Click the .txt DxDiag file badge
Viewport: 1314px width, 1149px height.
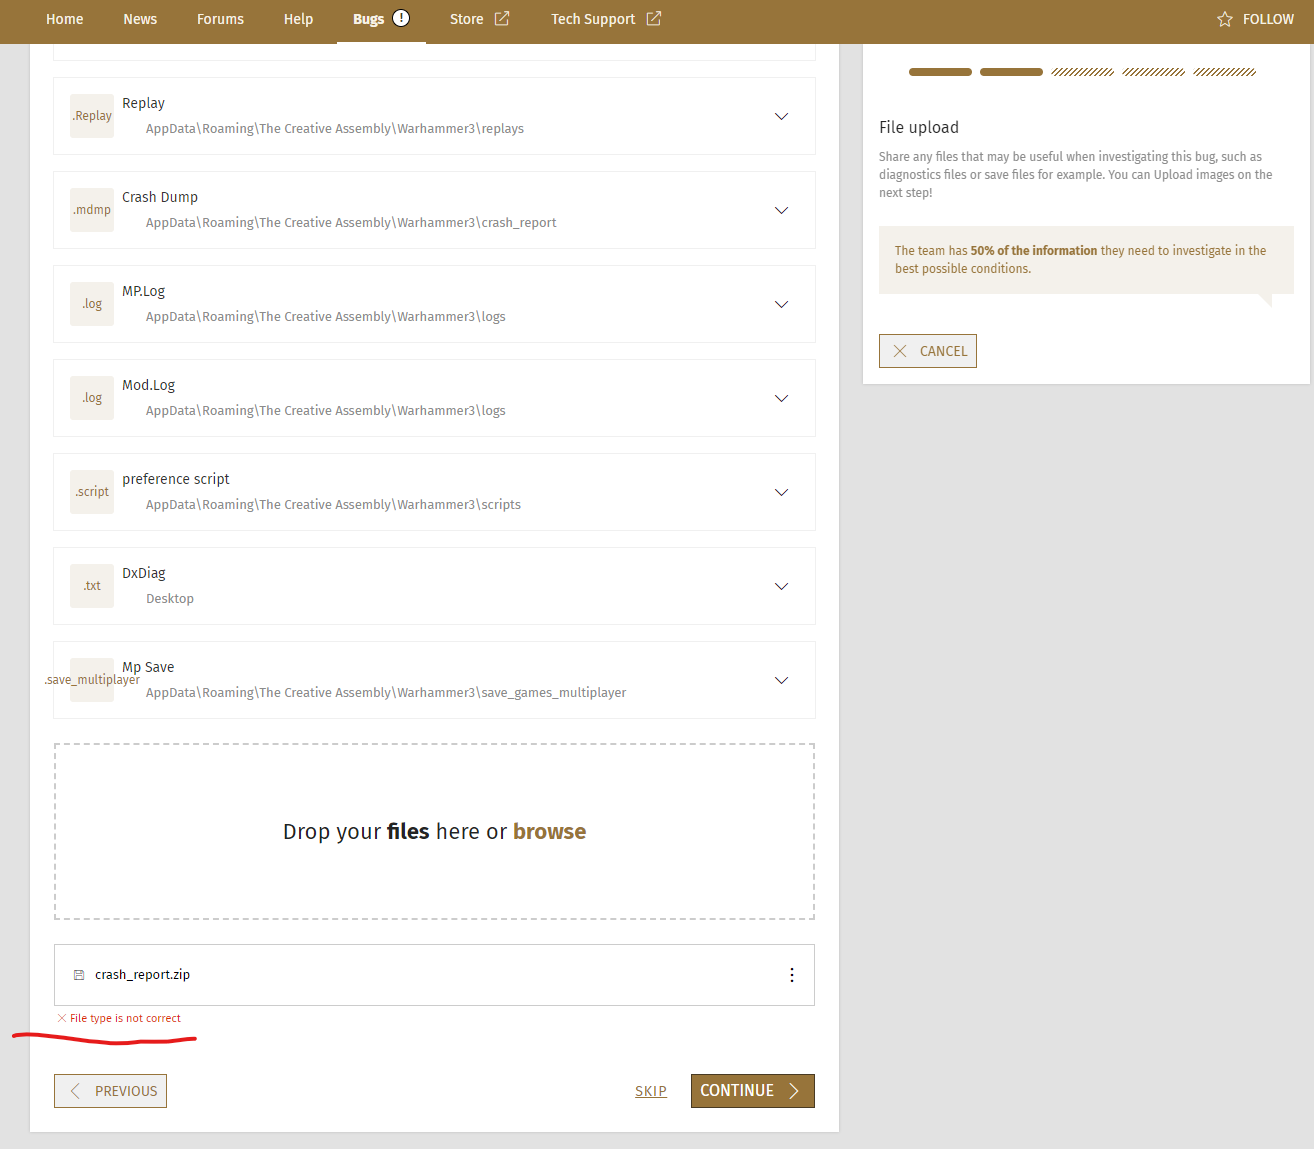pos(92,586)
